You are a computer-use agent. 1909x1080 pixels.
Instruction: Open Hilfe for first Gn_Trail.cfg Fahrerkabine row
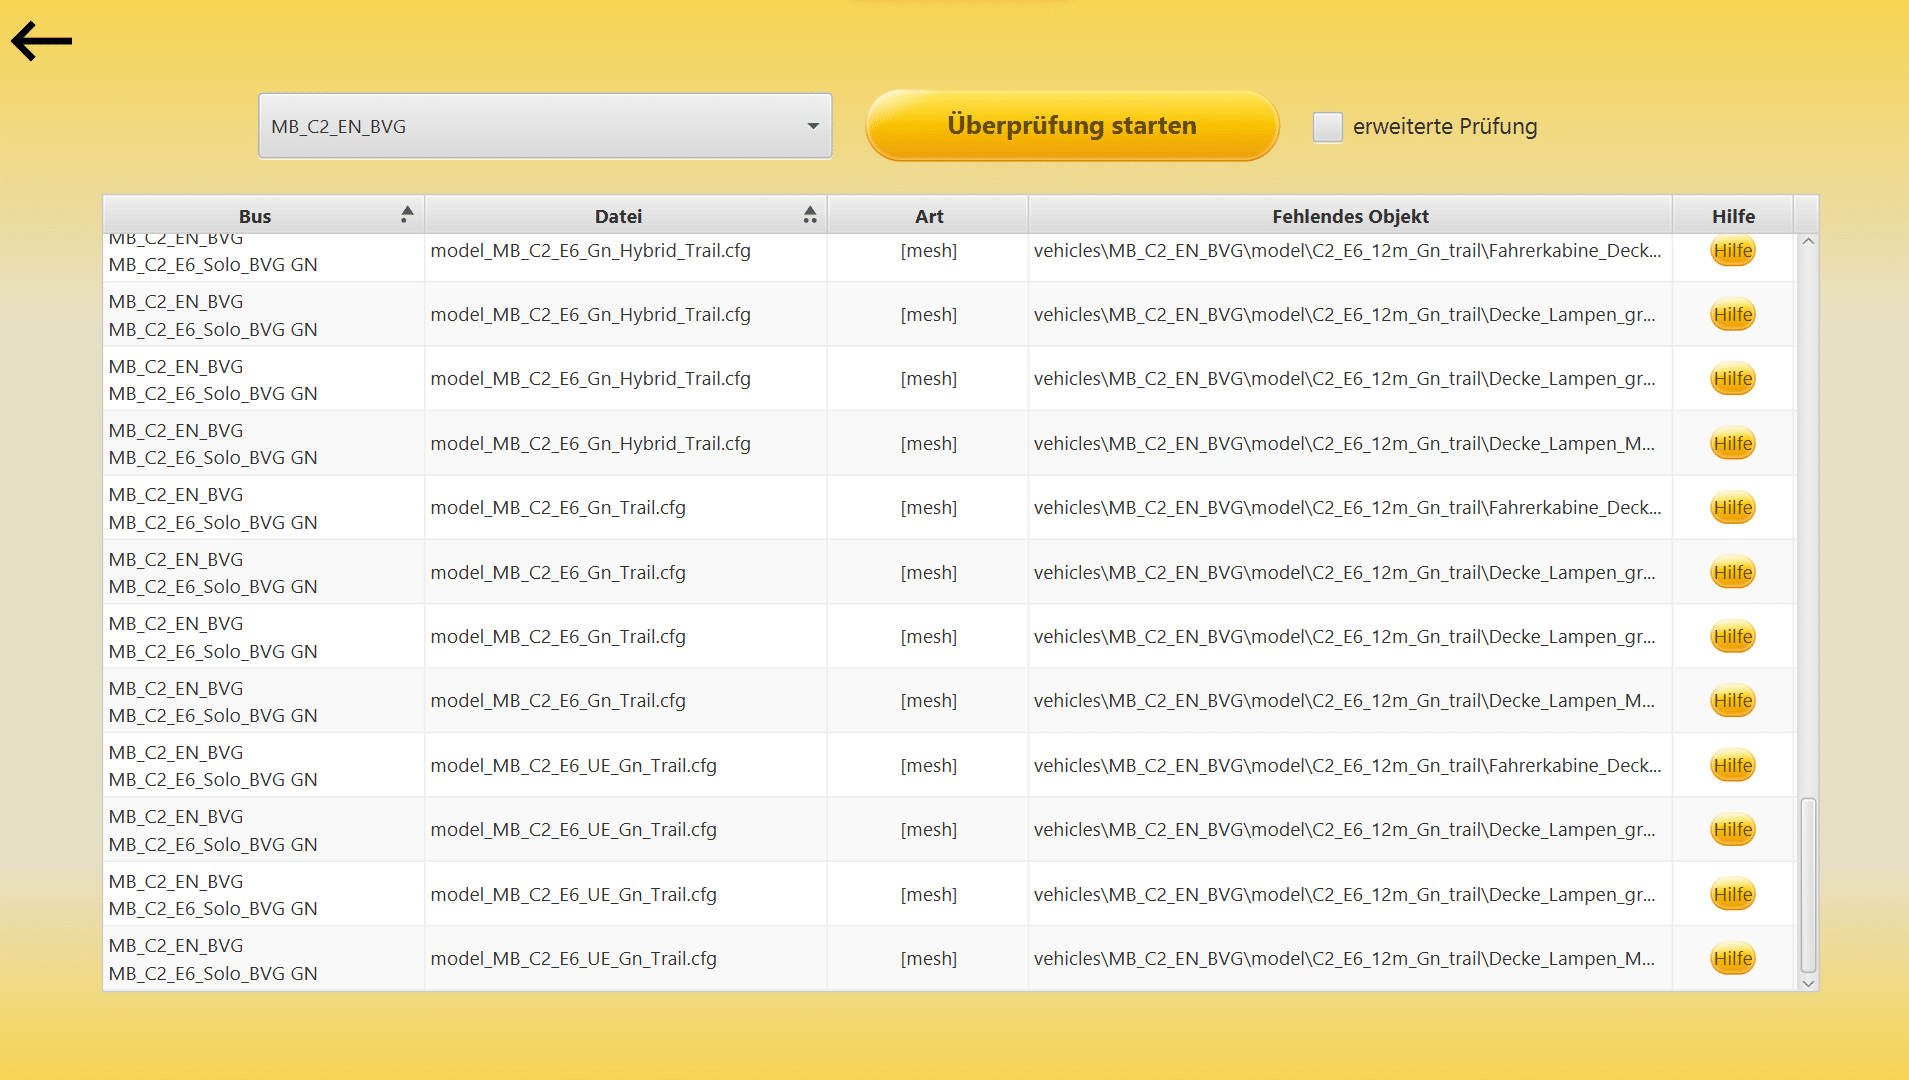[x=1733, y=508]
